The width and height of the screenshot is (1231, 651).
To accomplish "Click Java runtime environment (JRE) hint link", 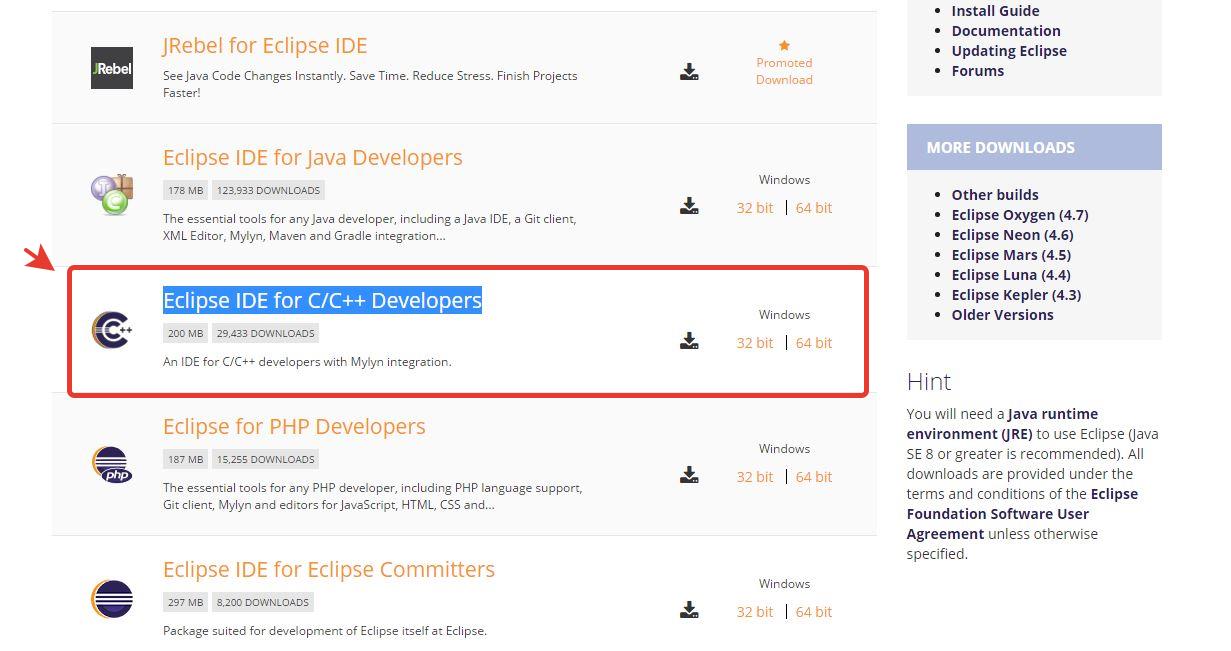I will click(1003, 424).
